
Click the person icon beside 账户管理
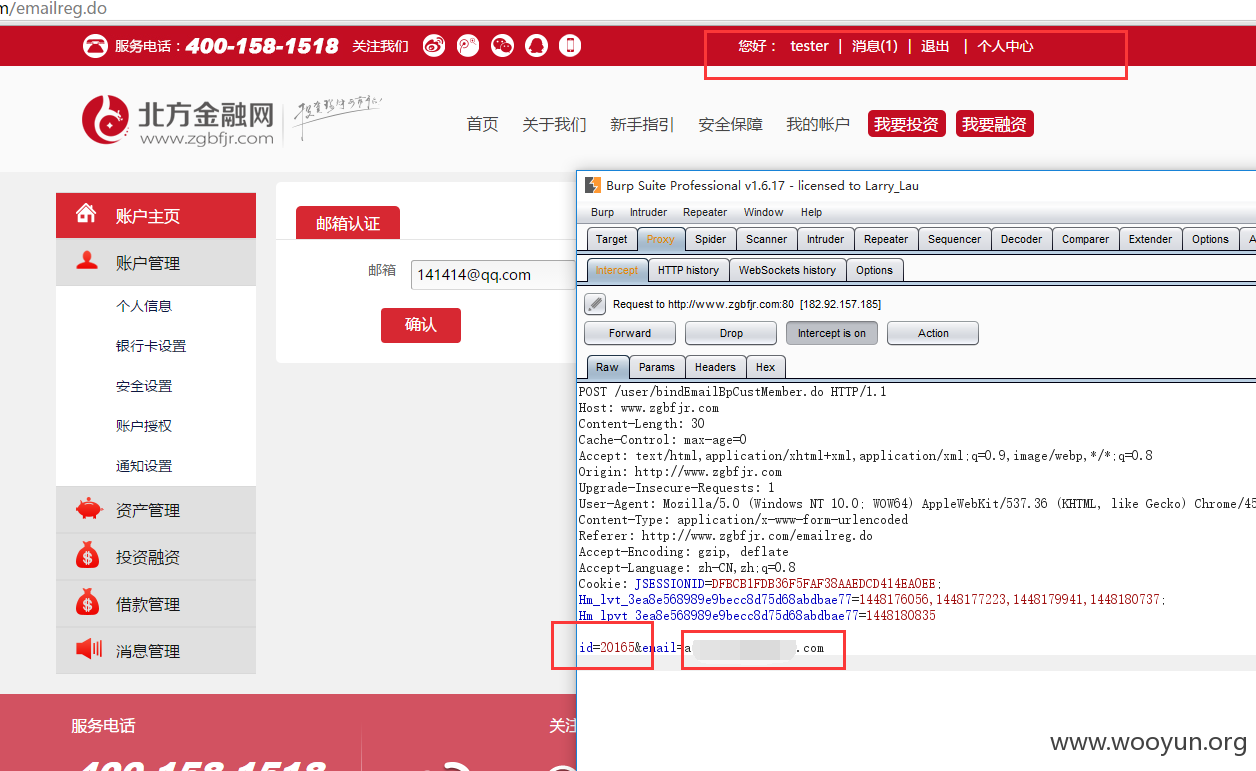tap(87, 261)
